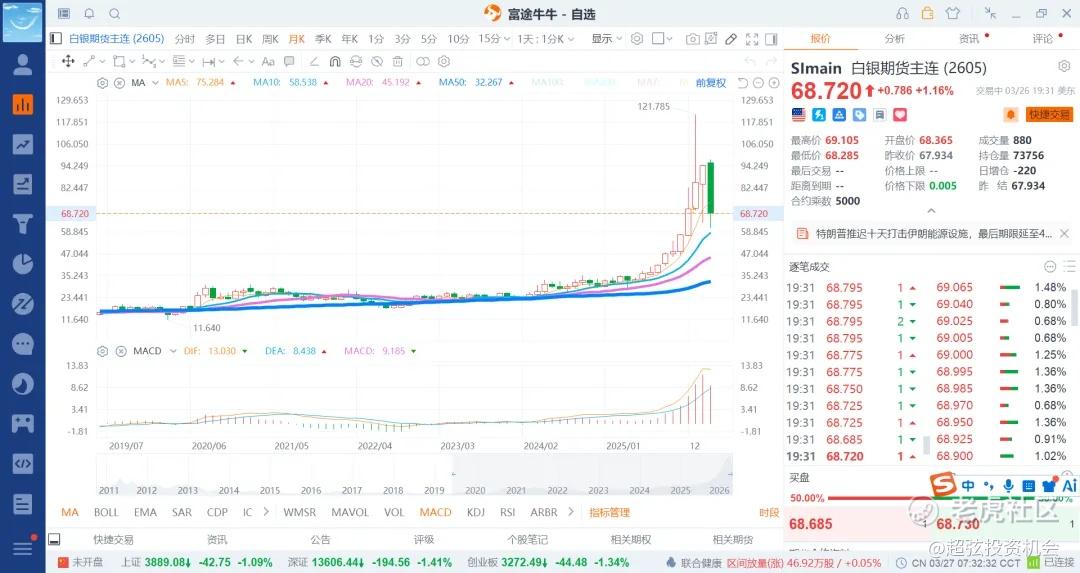The width and height of the screenshot is (1080, 573).
Task: Expand more main indicators after IC
Action: point(266,512)
